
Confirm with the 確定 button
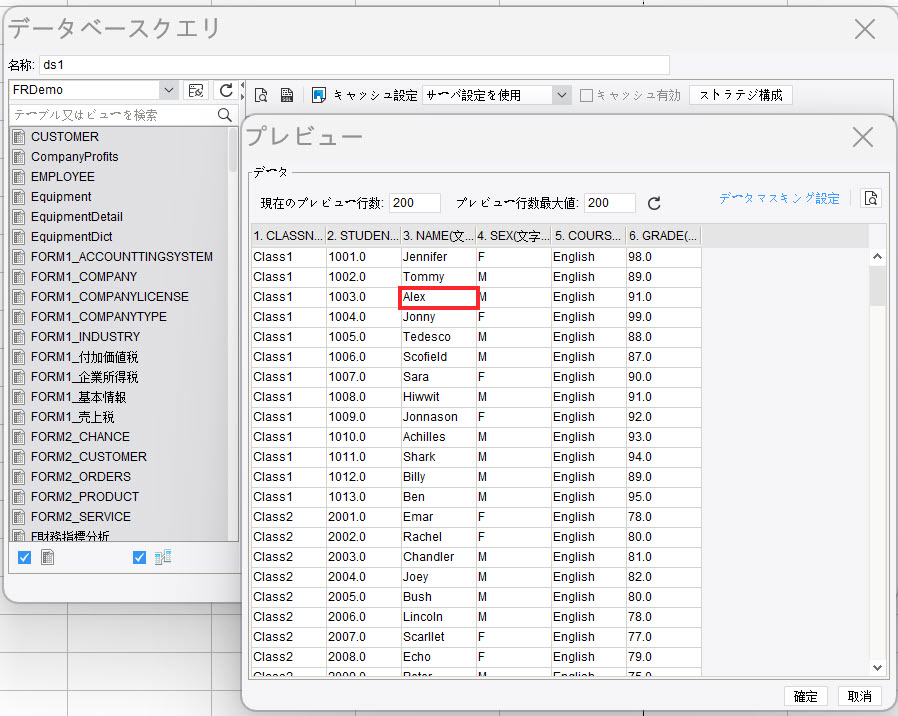[x=806, y=697]
